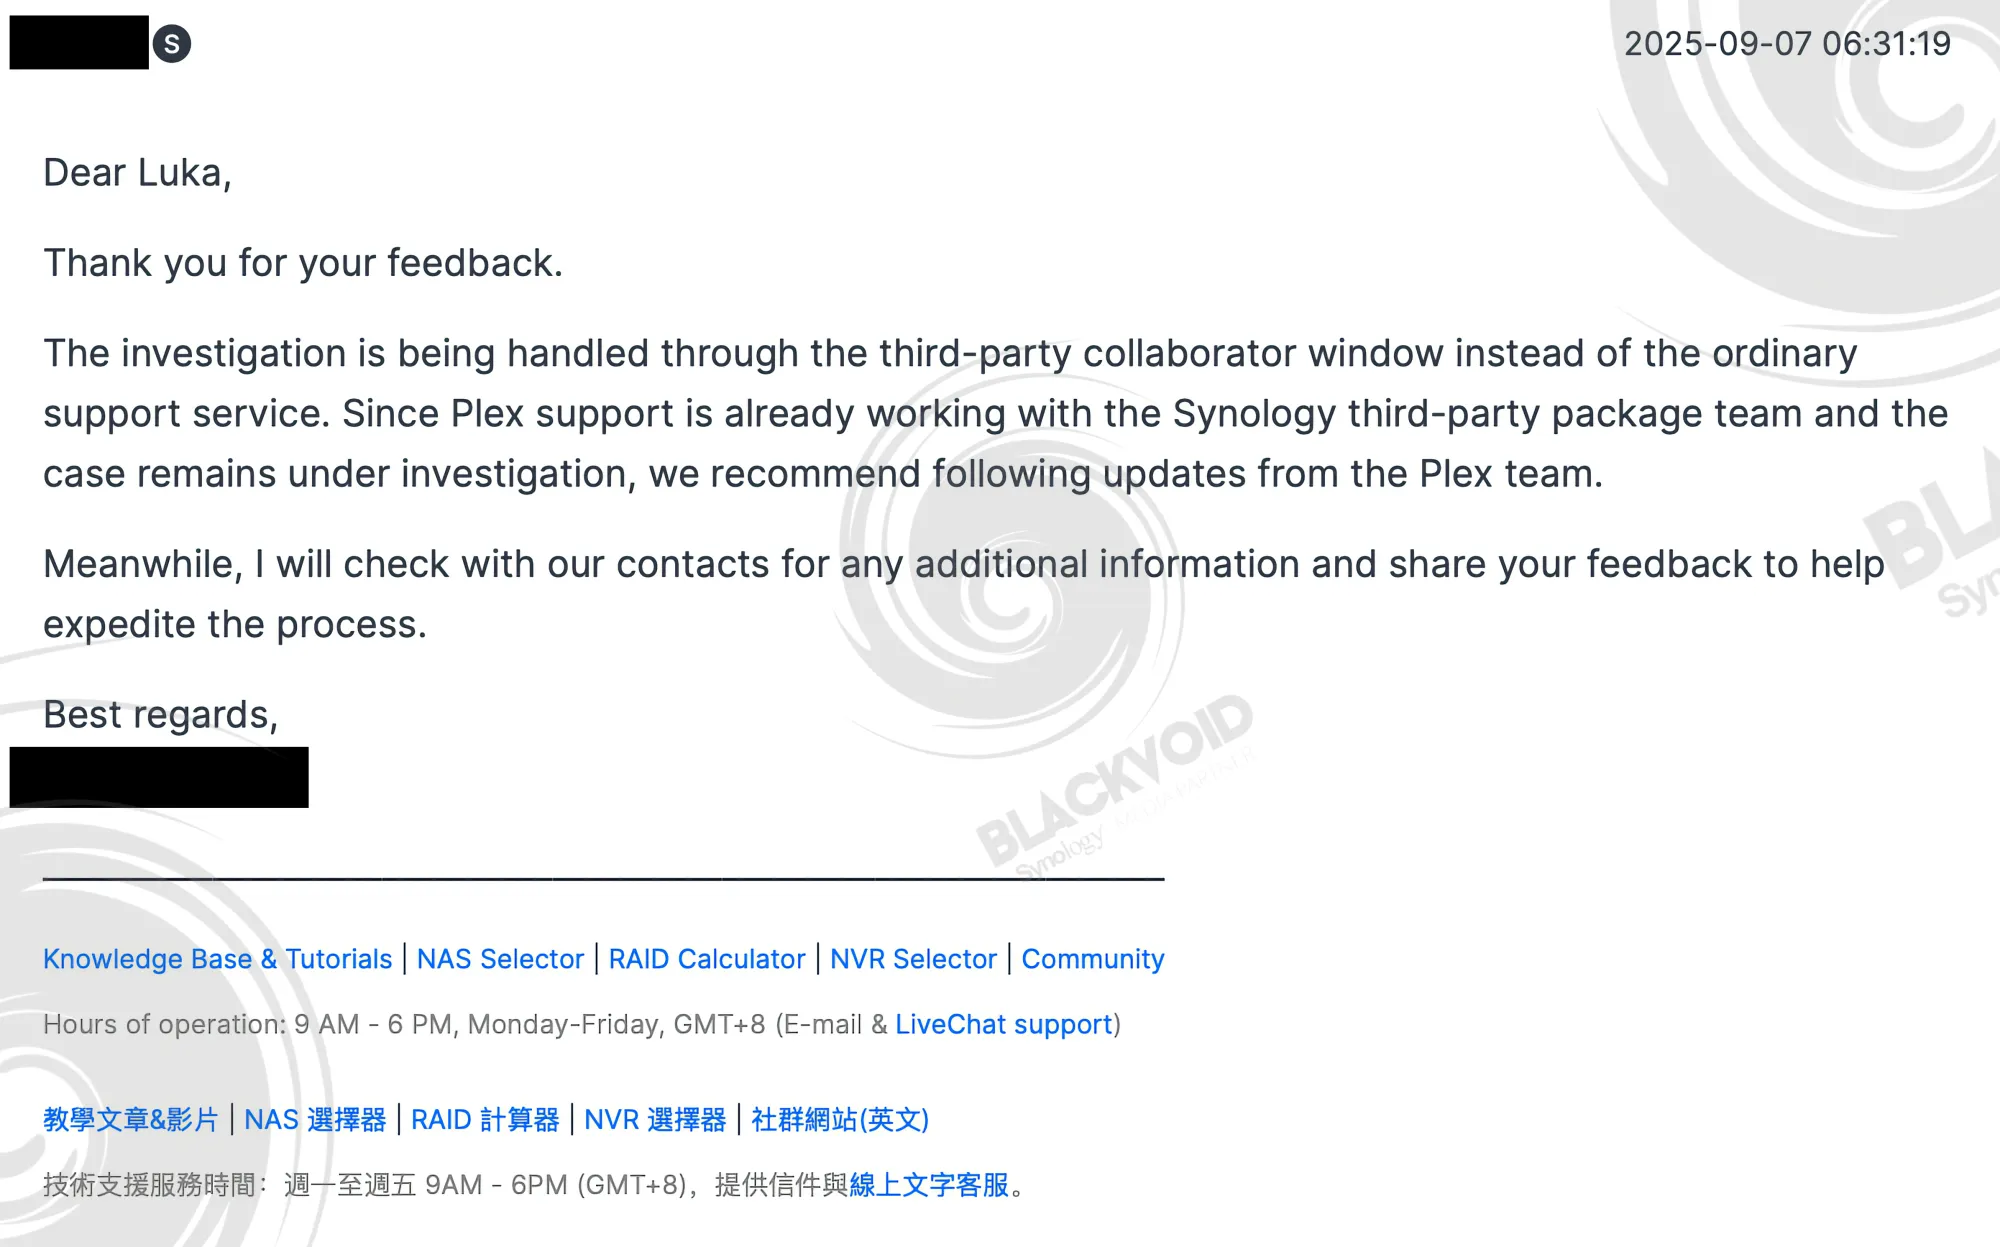Open the NVR Selector link
2000x1247 pixels.
(x=913, y=959)
